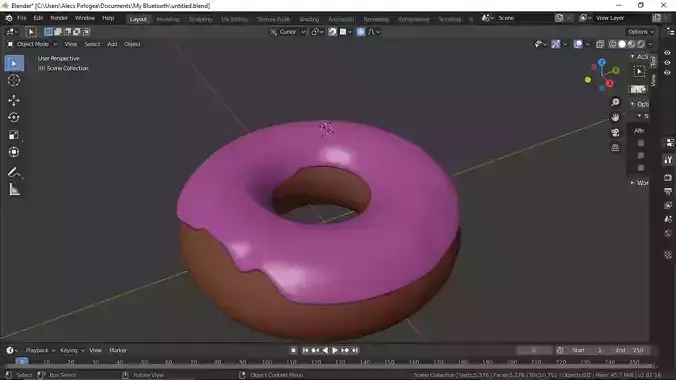
Task: Toggle first eye visibility icon in outliner
Action: 667,53
